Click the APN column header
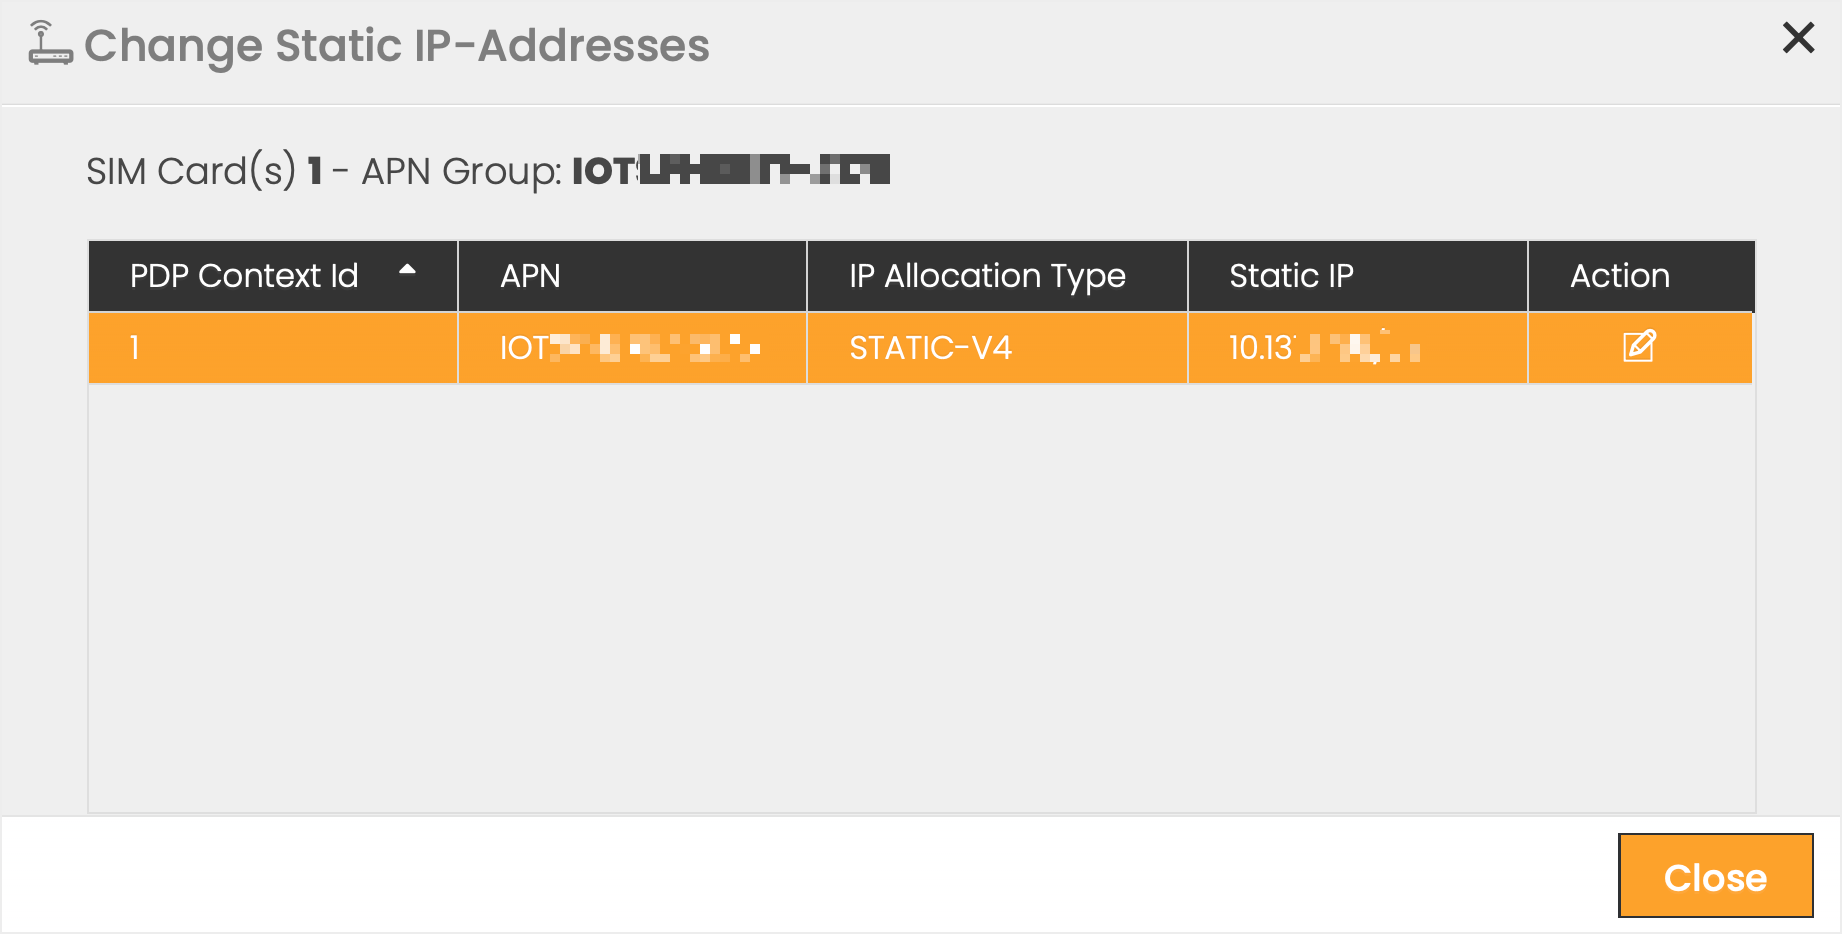This screenshot has width=1842, height=934. coord(530,276)
